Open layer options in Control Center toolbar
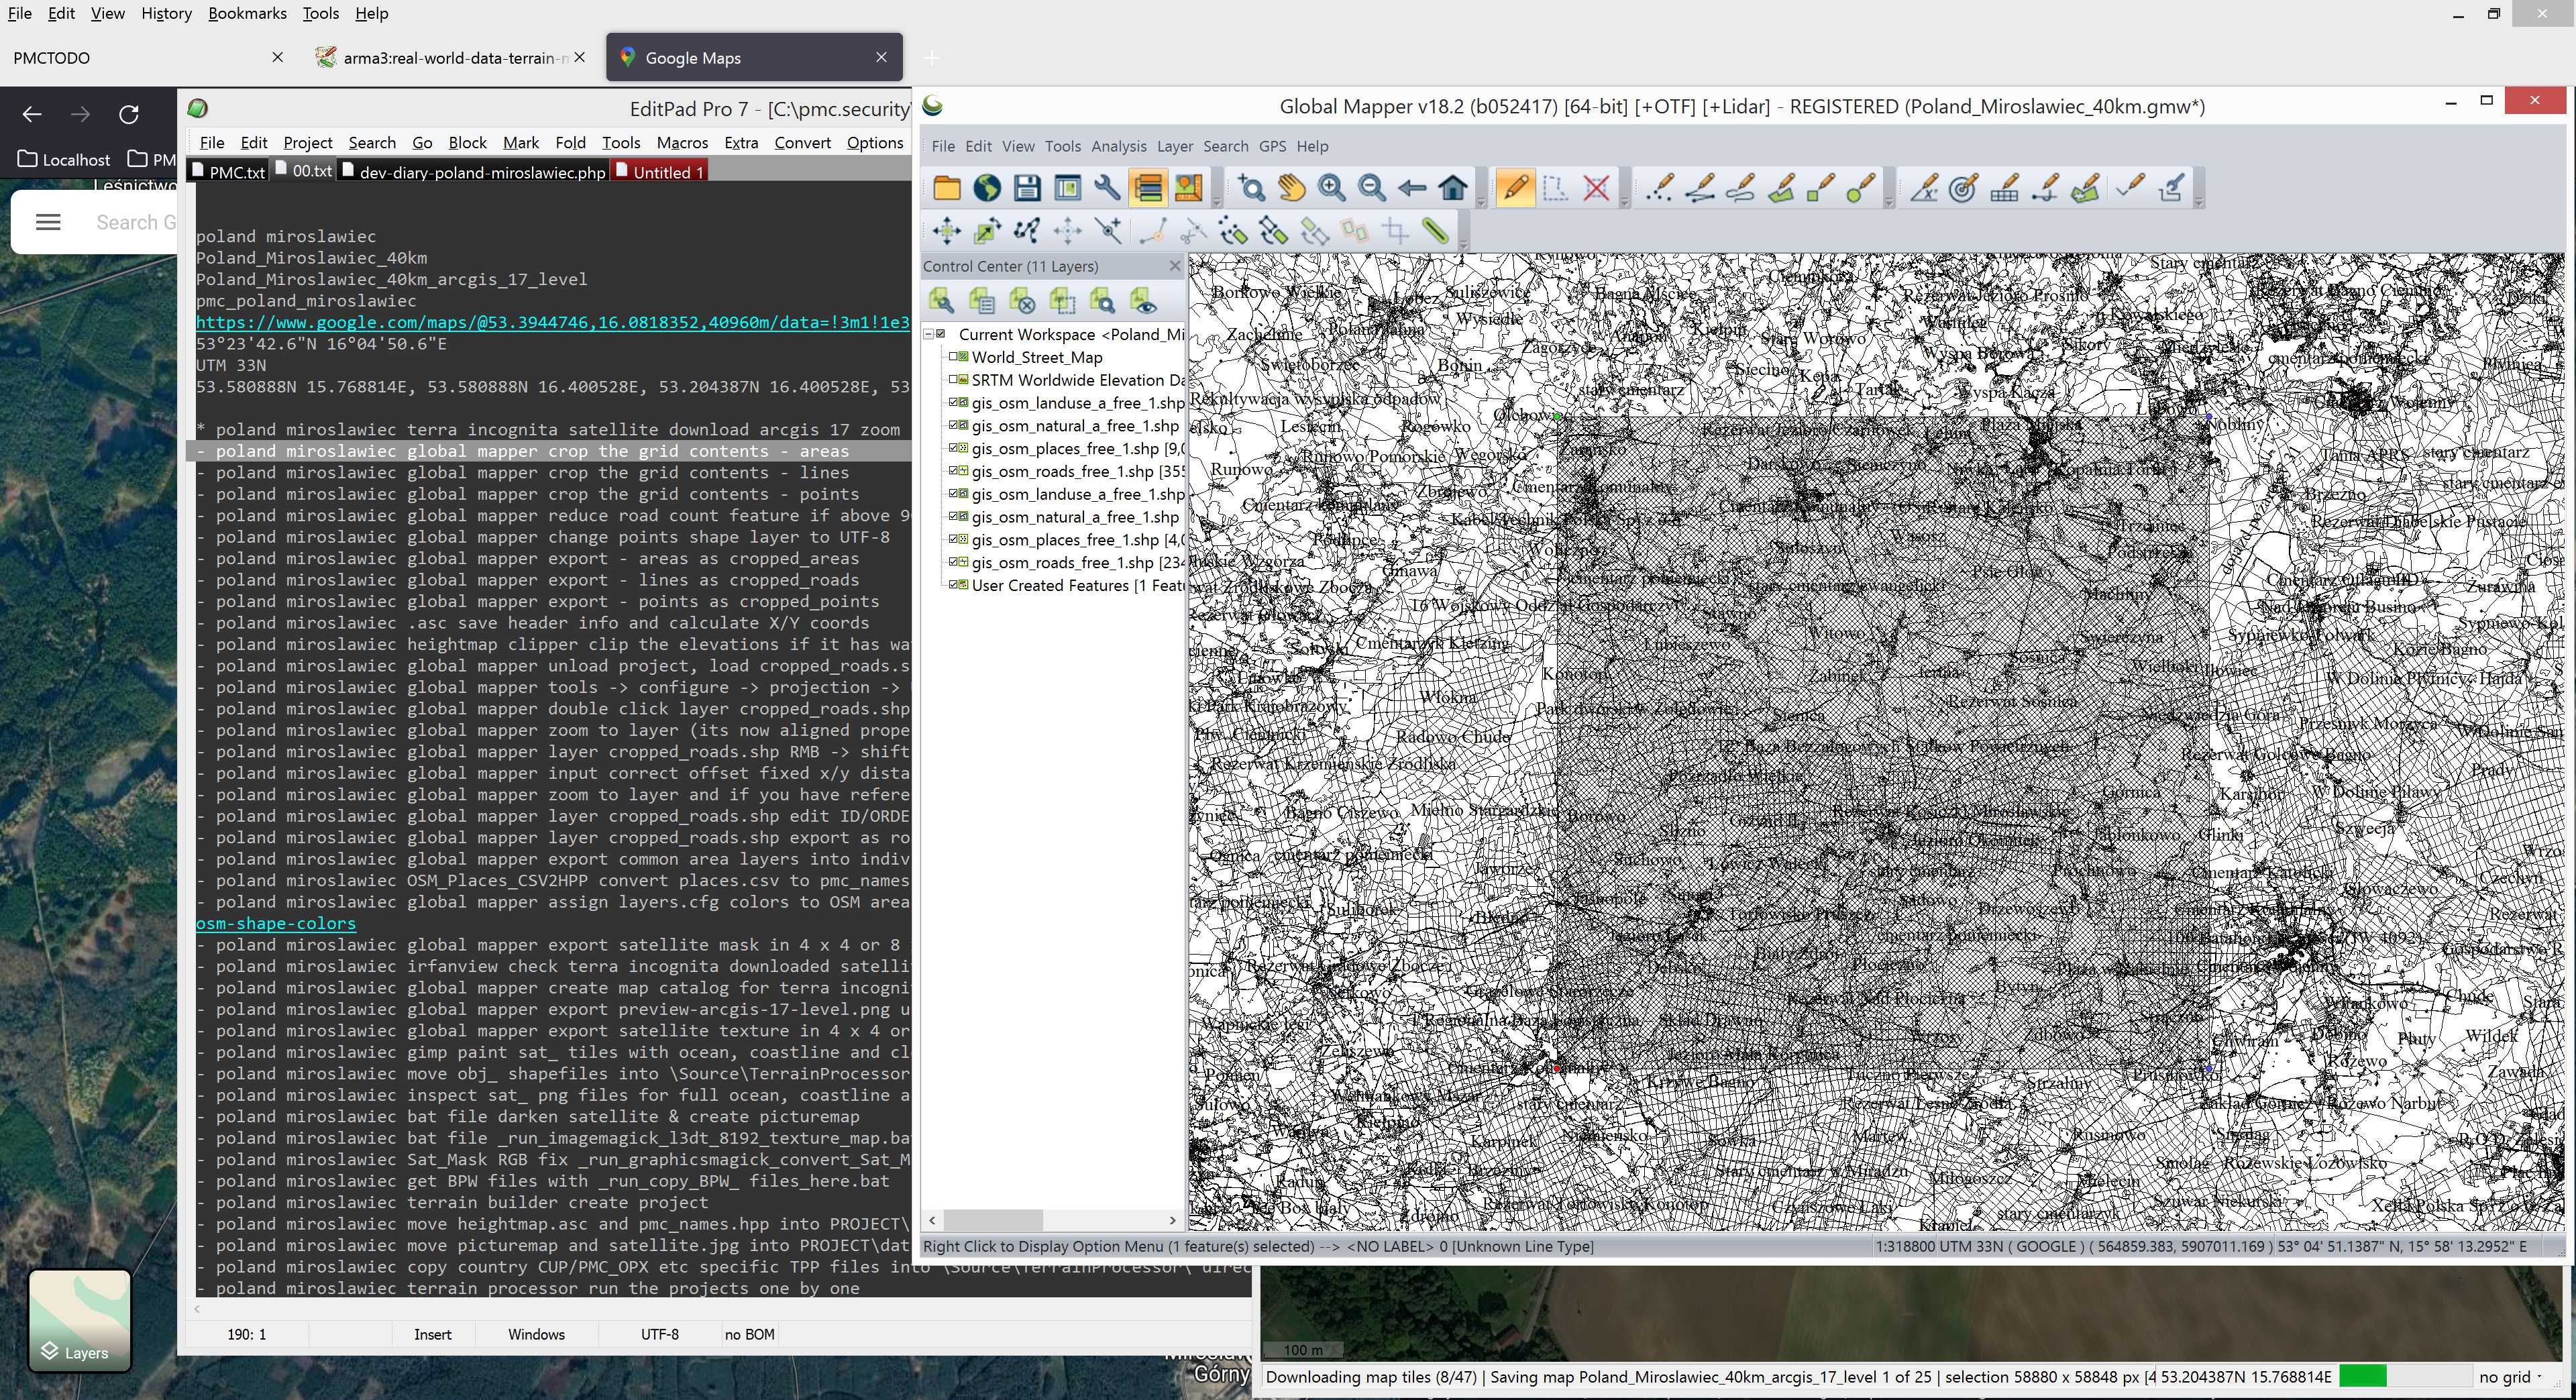The image size is (2576, 1400). 941,300
